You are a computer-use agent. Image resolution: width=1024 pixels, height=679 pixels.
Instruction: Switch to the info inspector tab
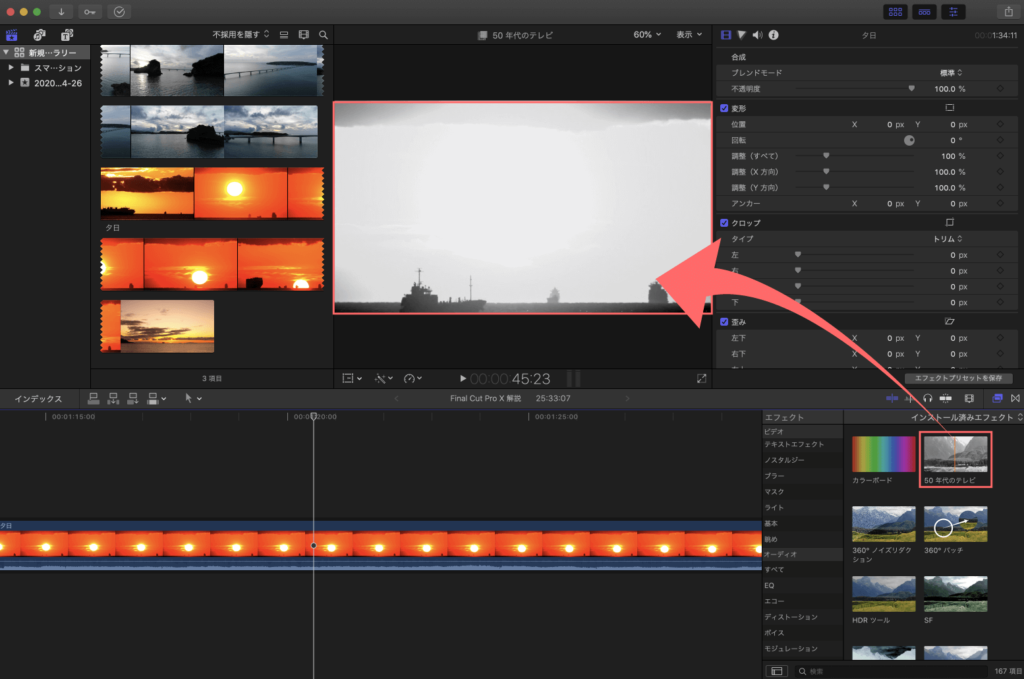pos(773,35)
